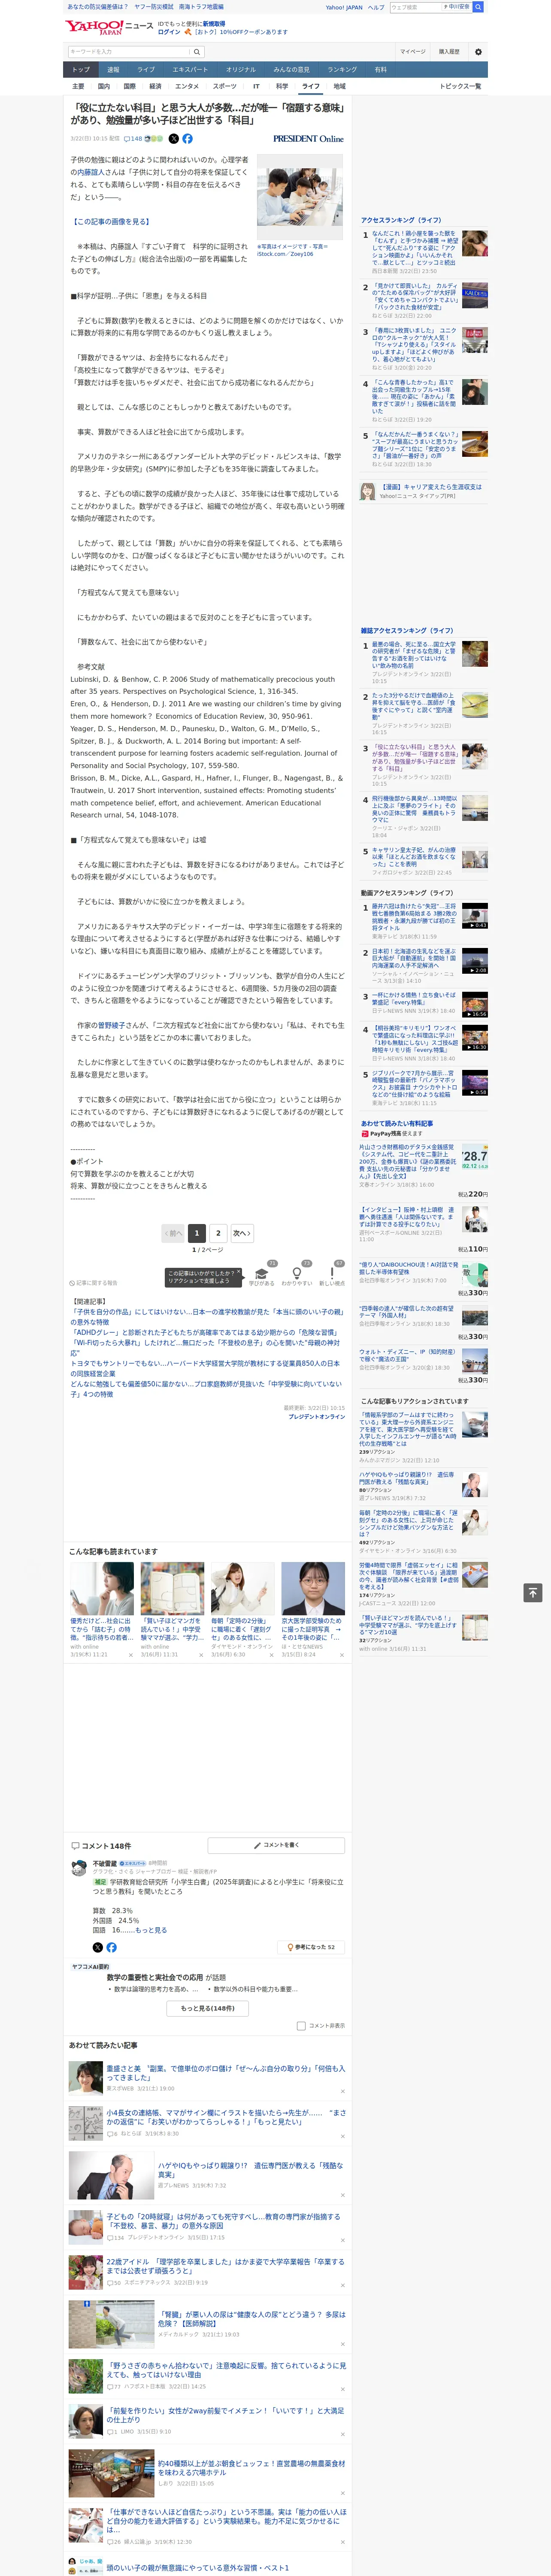
Task: Click the マイページ link
Action: click(412, 51)
